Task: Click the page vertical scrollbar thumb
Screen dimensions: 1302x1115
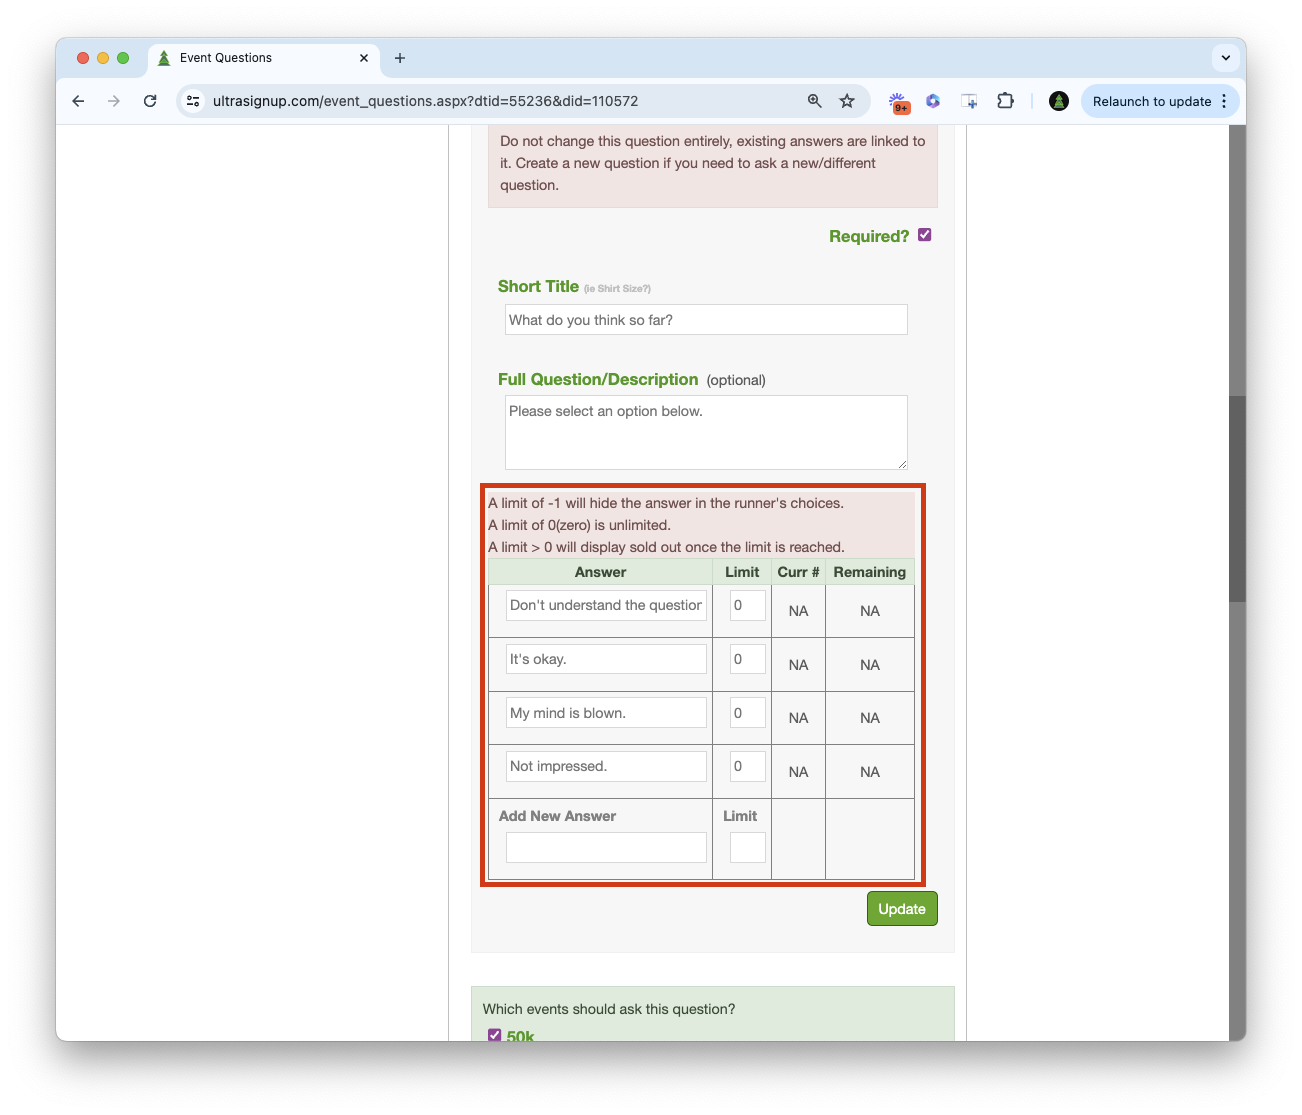Action: pos(1238,498)
